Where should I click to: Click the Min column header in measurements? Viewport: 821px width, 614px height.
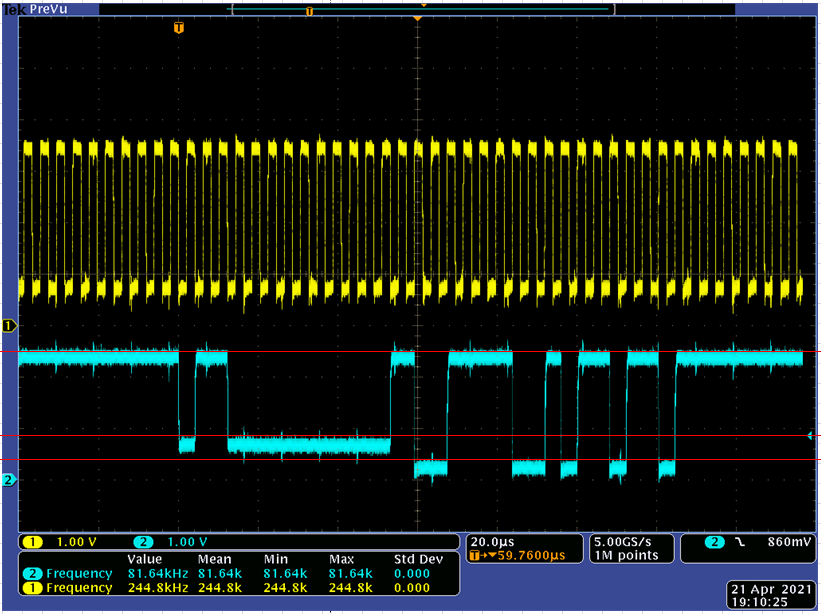[x=275, y=559]
